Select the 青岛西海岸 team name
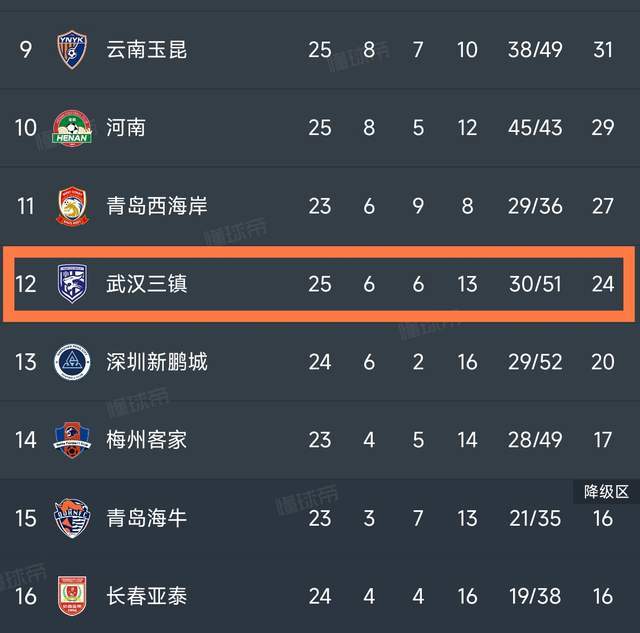This screenshot has height=633, width=640. point(157,205)
